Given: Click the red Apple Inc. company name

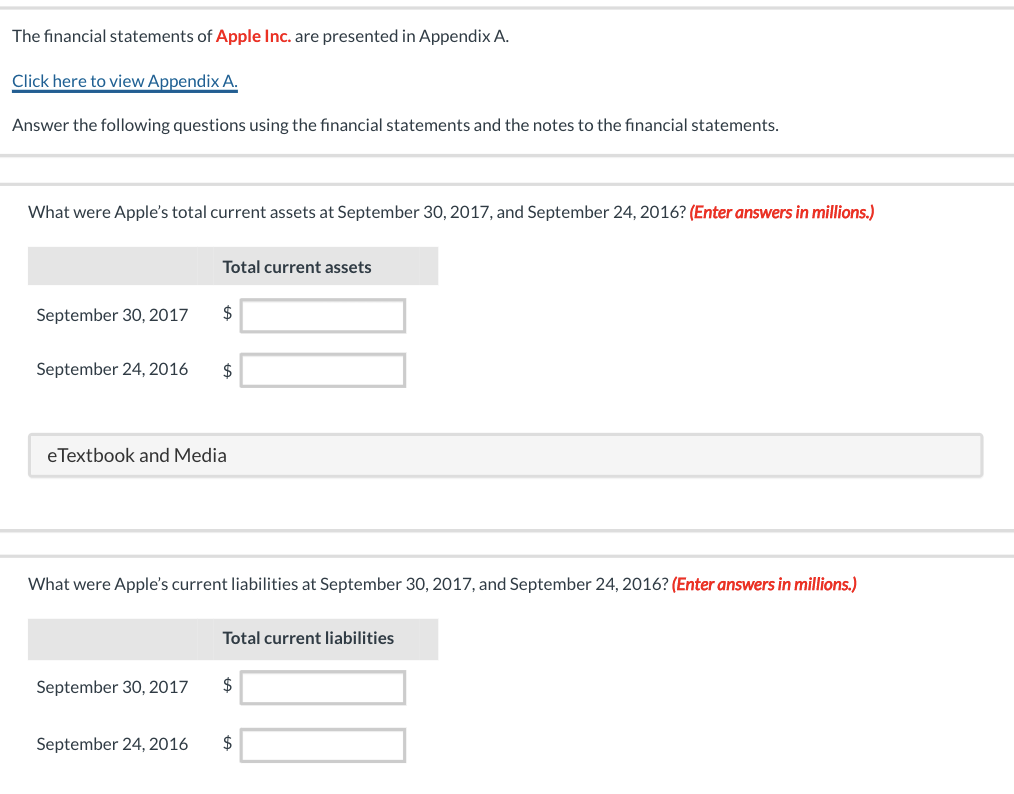Looking at the screenshot, I should (253, 36).
